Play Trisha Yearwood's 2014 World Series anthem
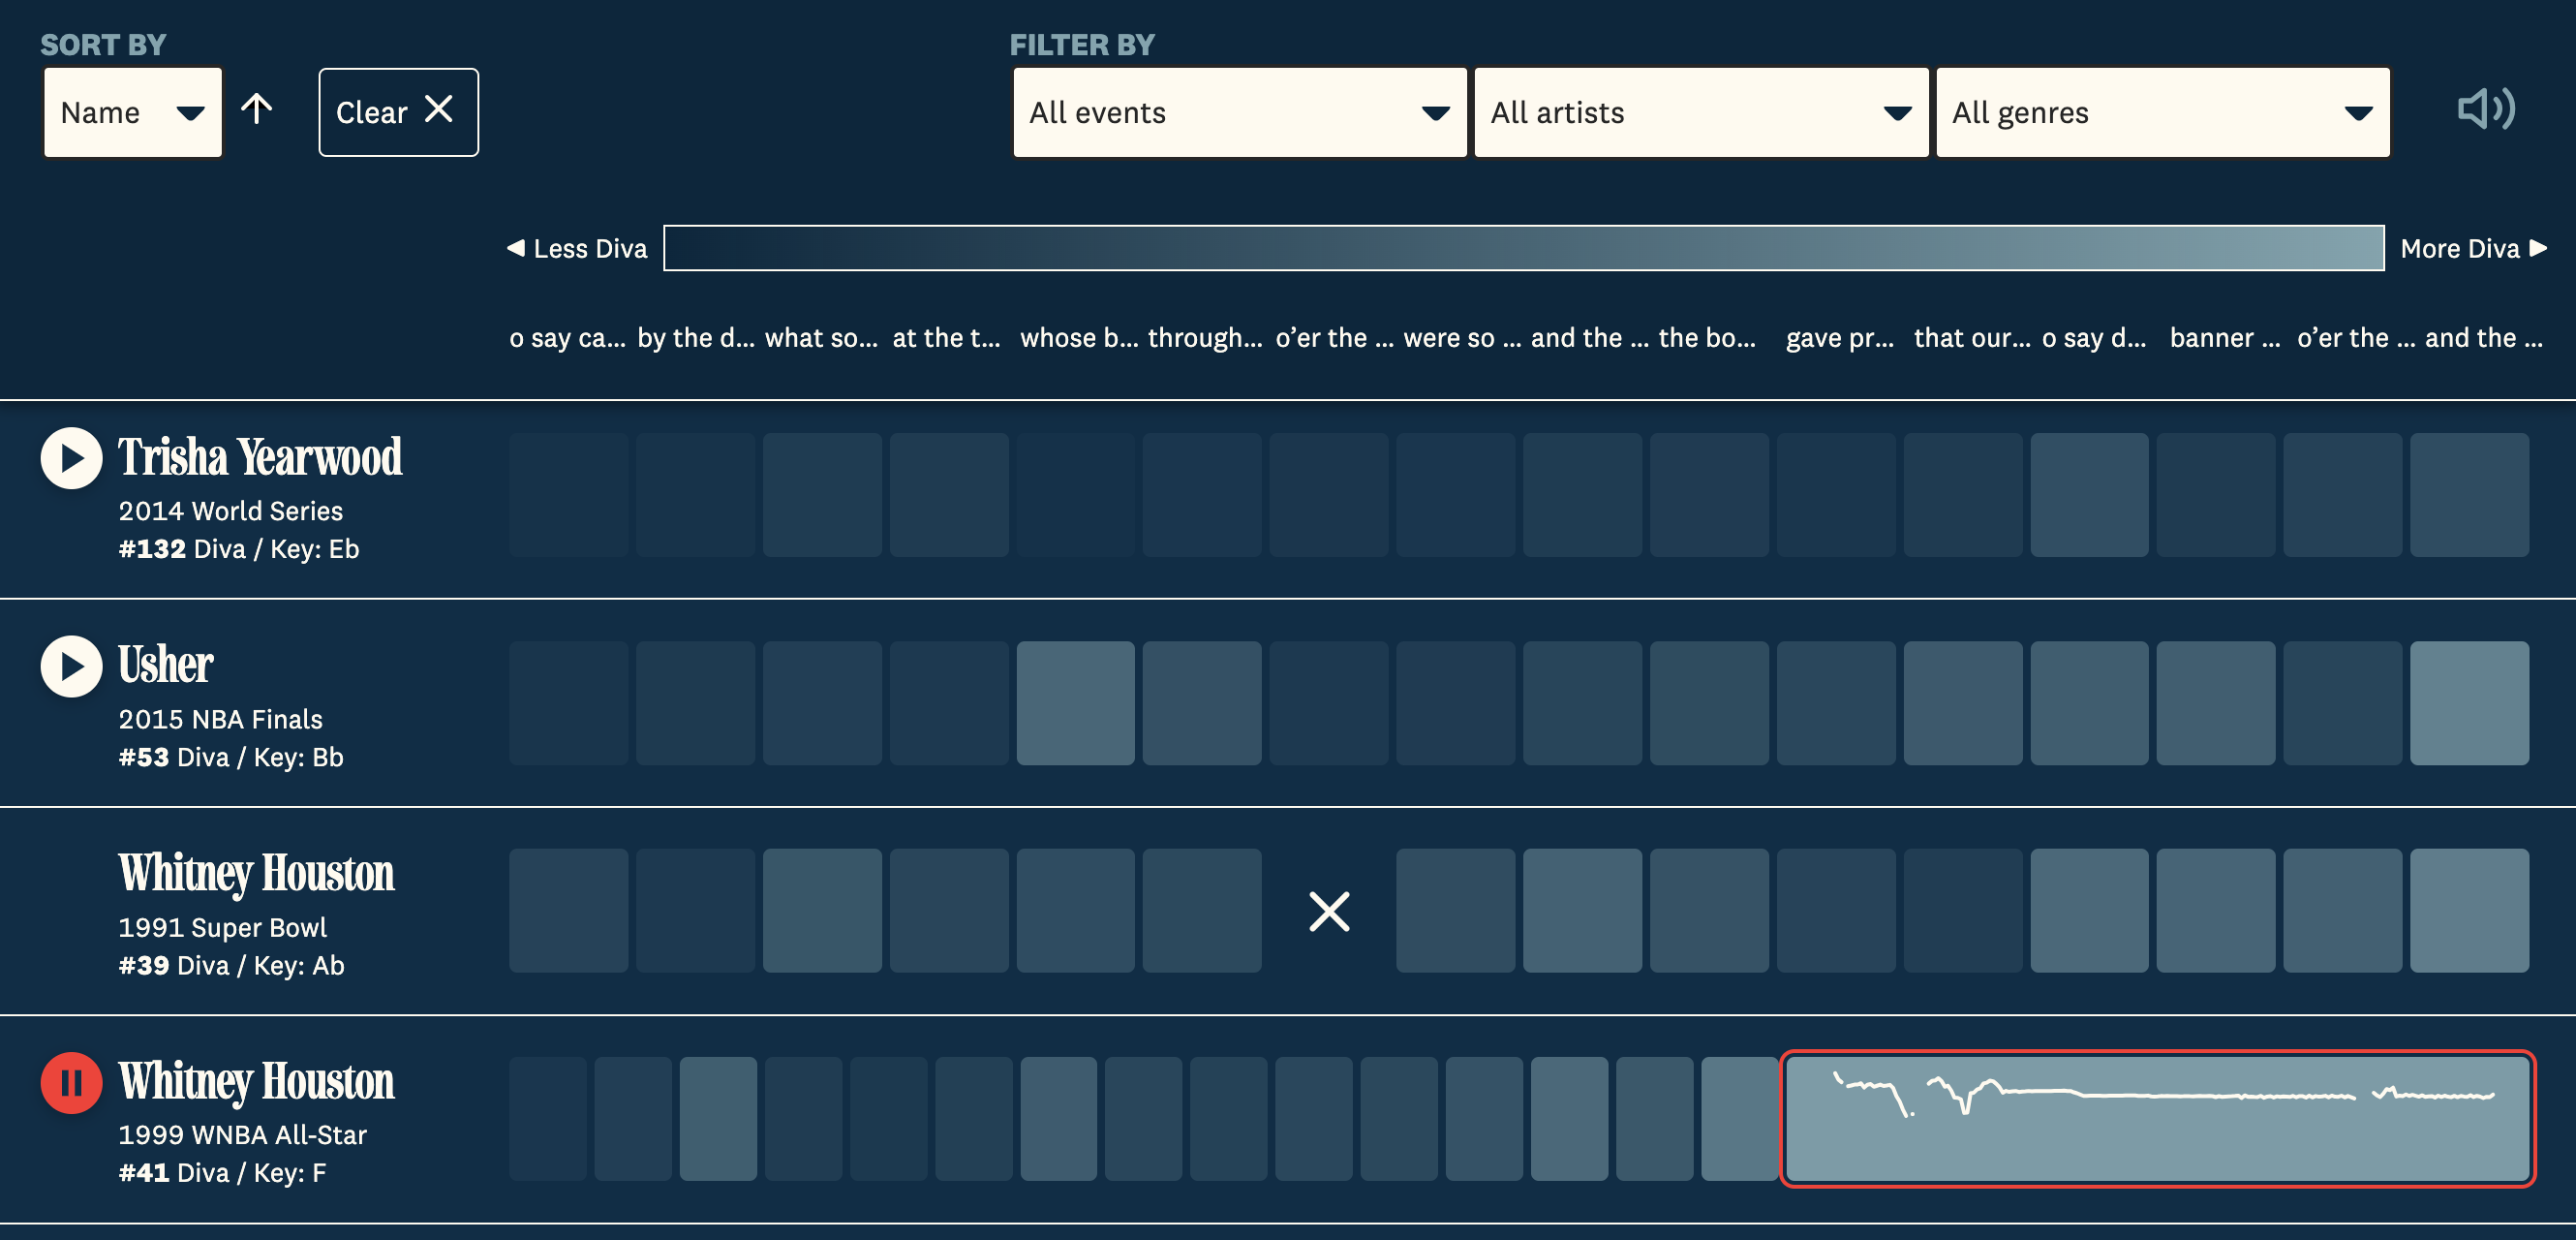The height and width of the screenshot is (1240, 2576). pyautogui.click(x=71, y=458)
